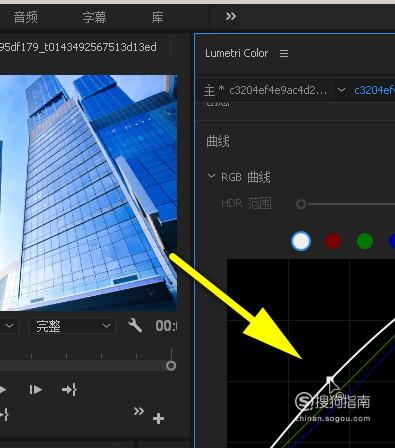This screenshot has width=395, height=448.
Task: Show more workspaces with double-arrow overflow
Action: point(231,16)
